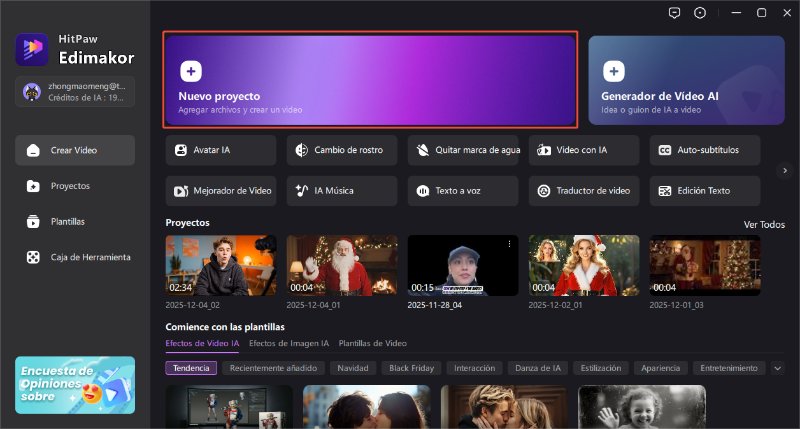Go to Plantillas in sidebar

click(x=75, y=222)
